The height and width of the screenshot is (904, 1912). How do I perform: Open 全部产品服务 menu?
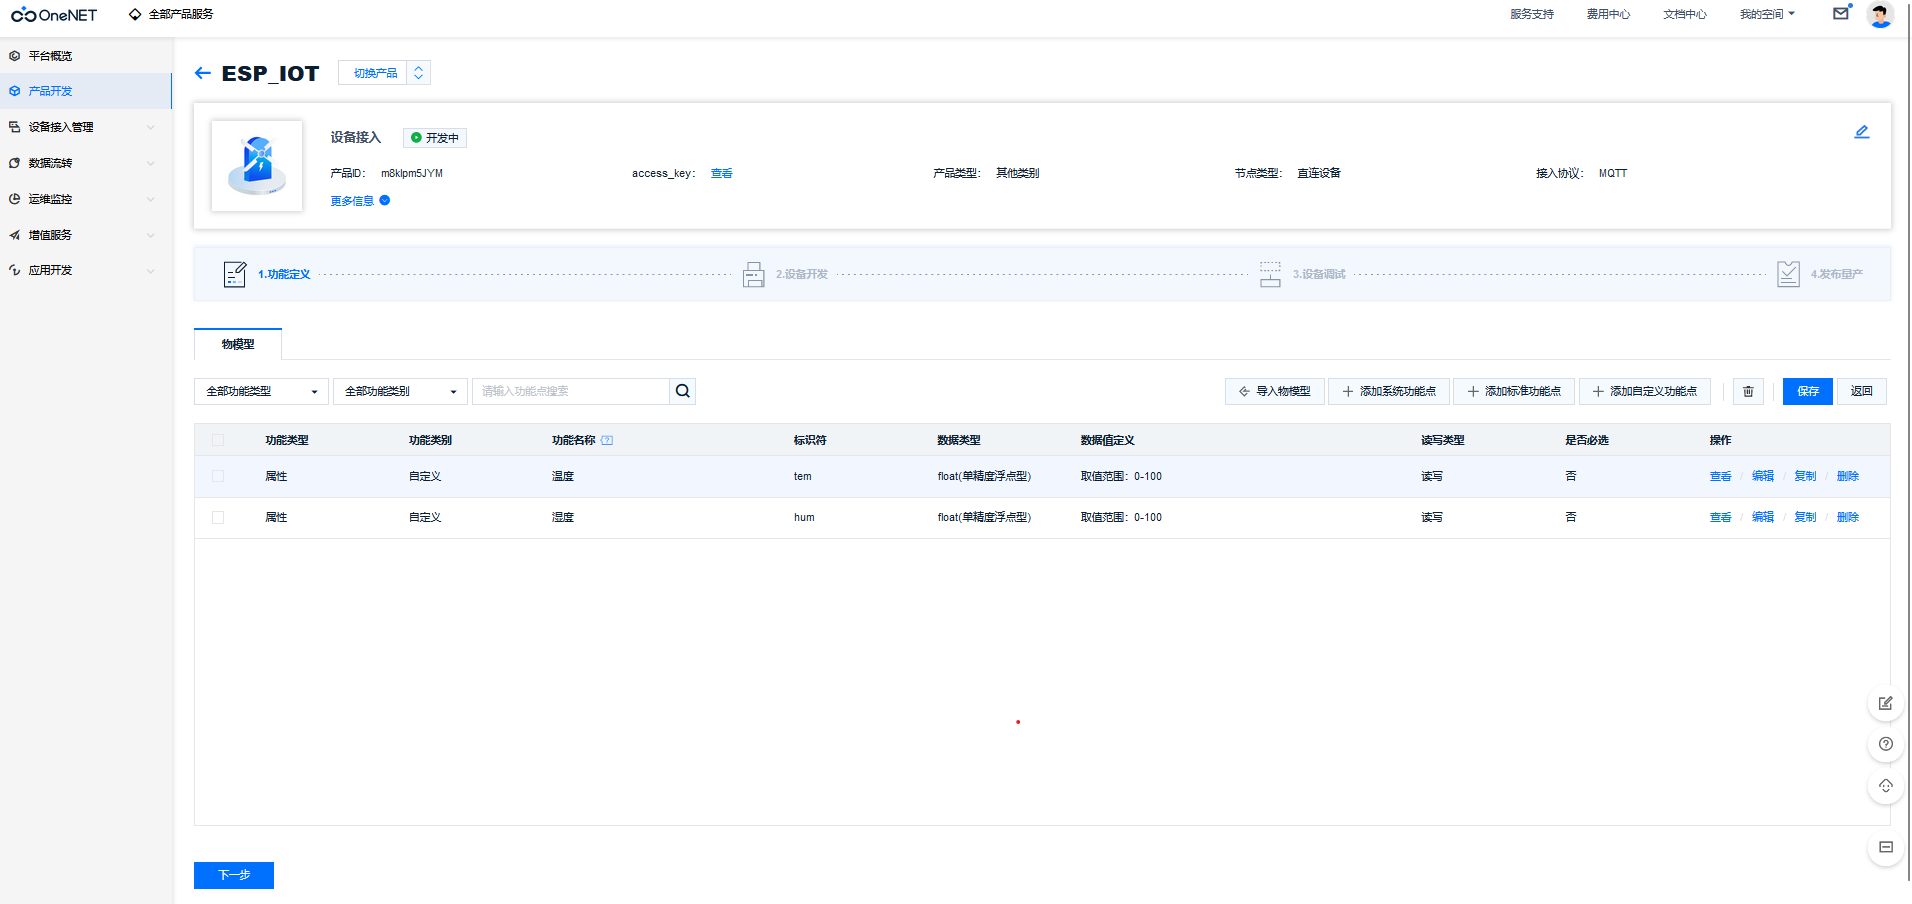point(171,14)
